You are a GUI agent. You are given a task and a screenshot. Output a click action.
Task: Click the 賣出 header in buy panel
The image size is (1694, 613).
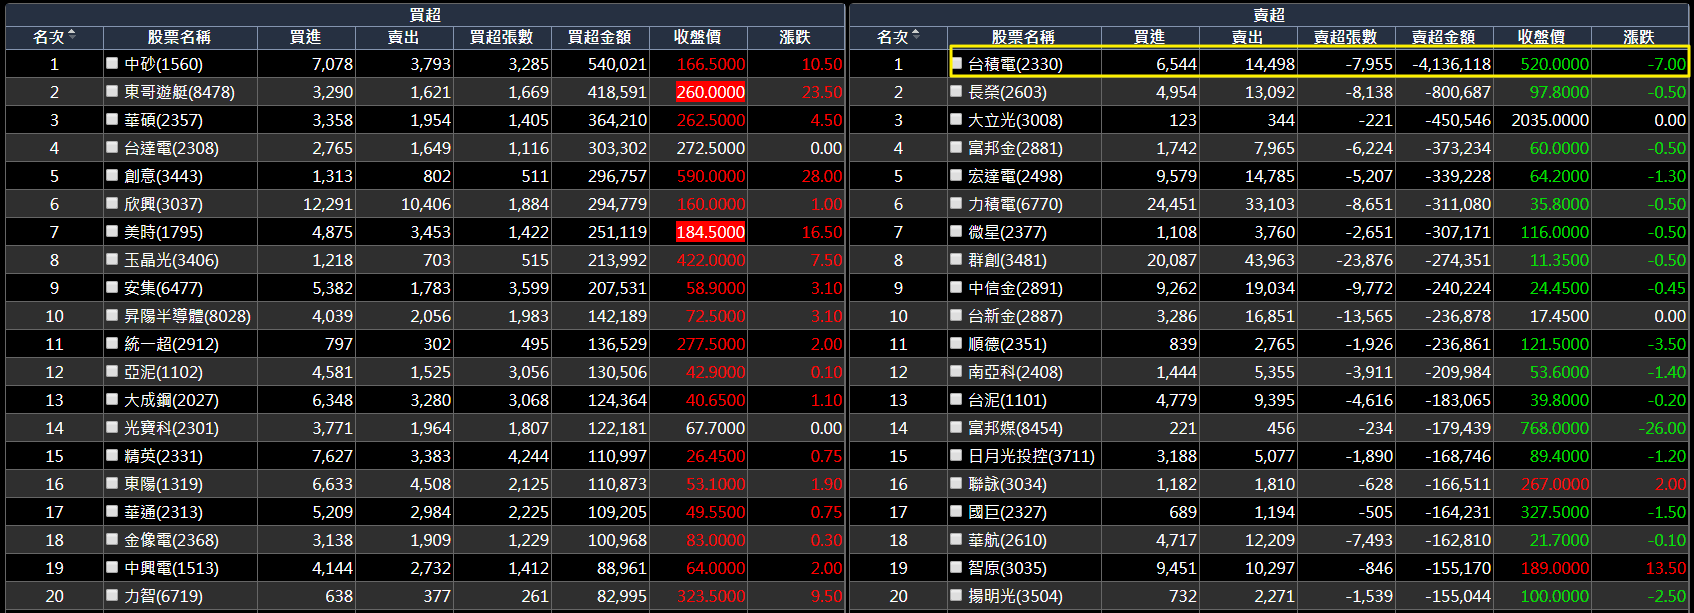(404, 37)
